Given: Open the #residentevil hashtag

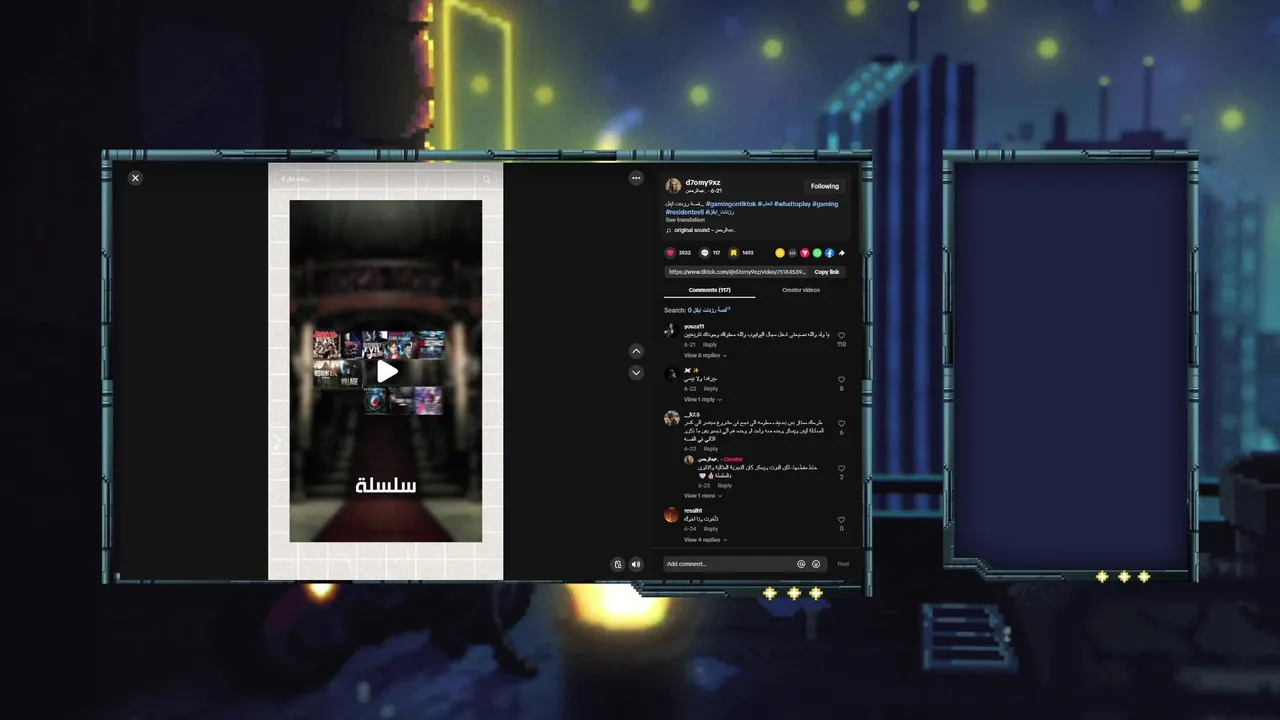Looking at the screenshot, I should pos(684,212).
